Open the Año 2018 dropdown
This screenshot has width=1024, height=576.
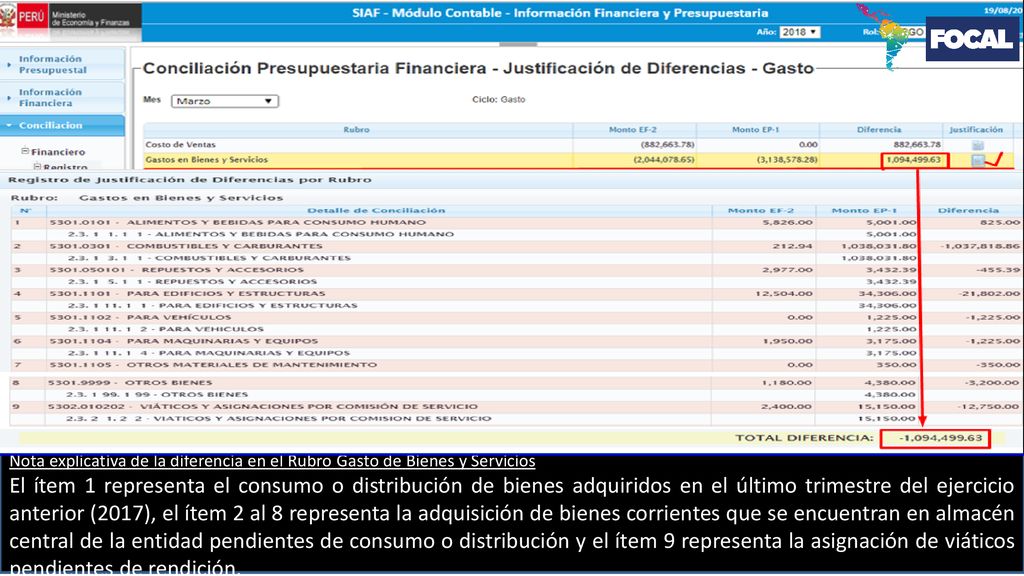tap(799, 32)
